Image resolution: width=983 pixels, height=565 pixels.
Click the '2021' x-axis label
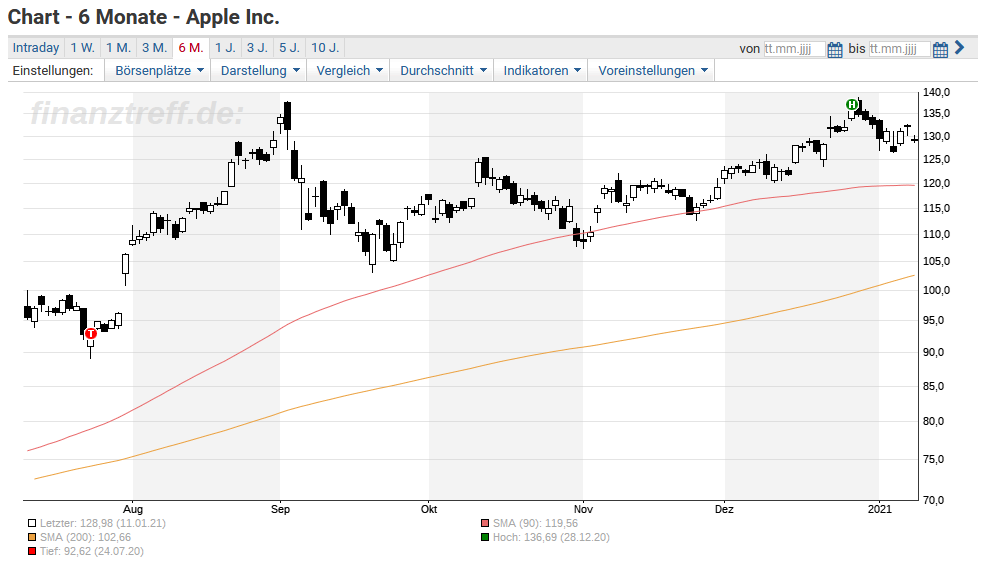(880, 509)
